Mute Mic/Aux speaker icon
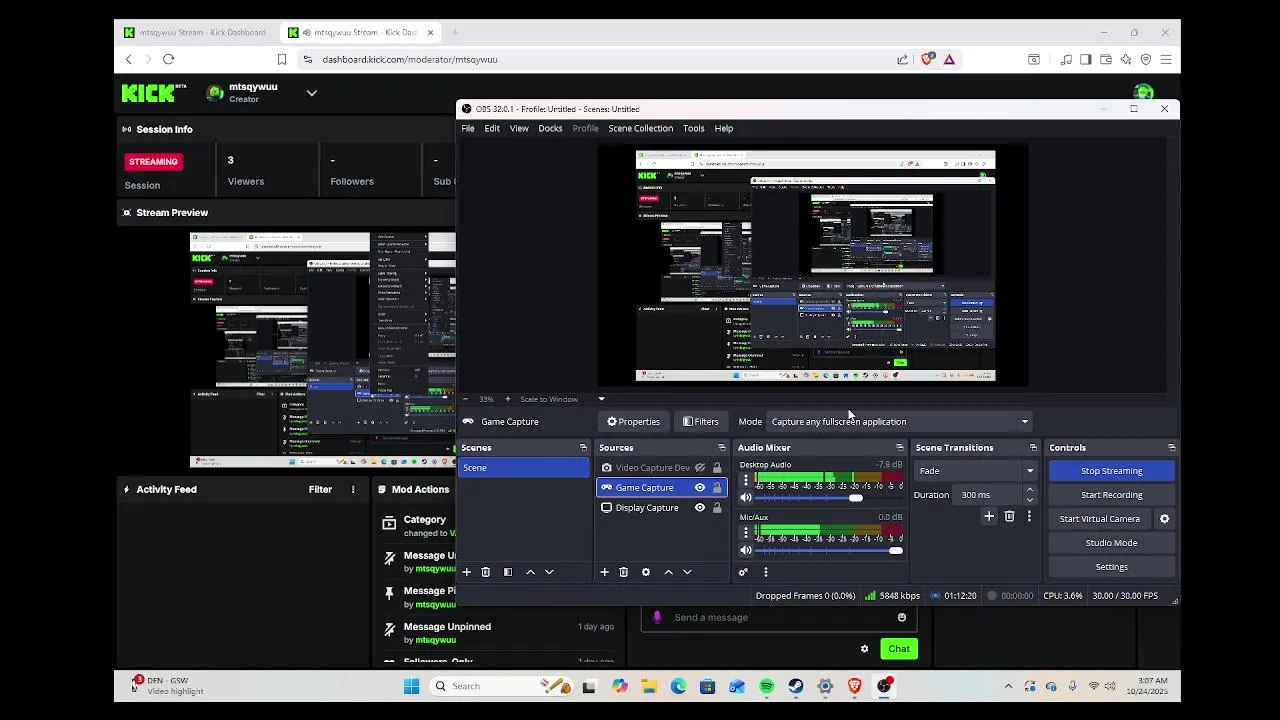The image size is (1280, 720). pos(745,551)
